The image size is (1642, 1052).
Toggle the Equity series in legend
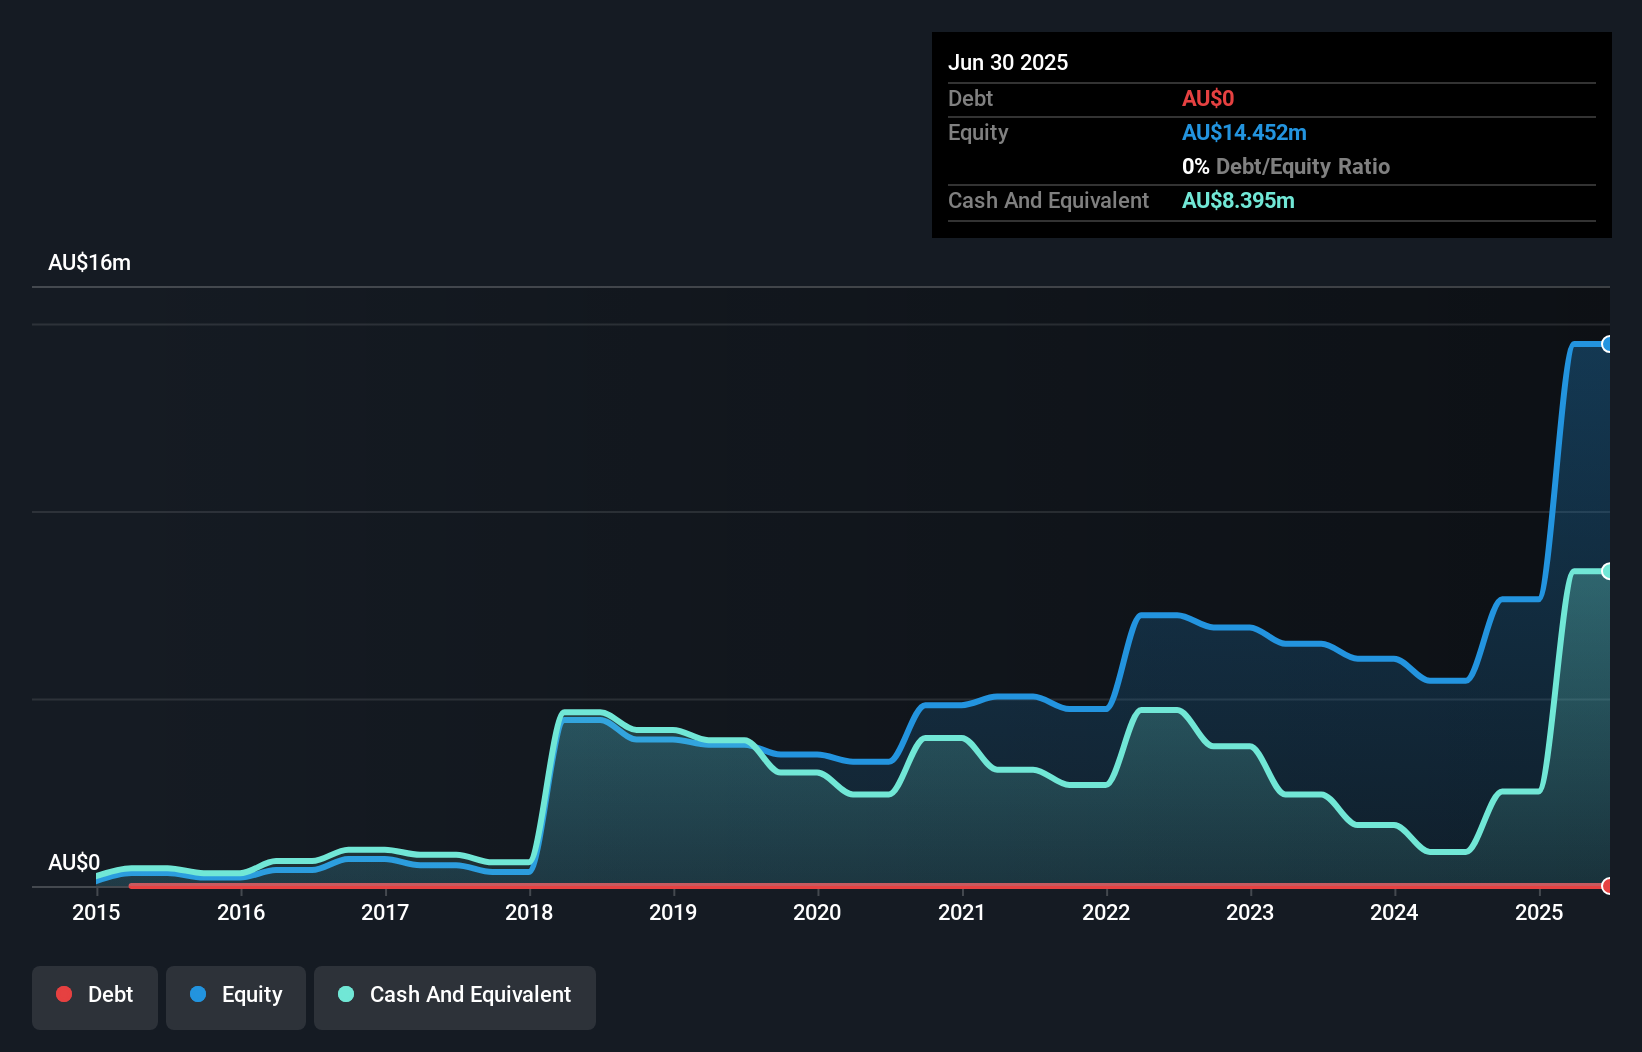[236, 996]
